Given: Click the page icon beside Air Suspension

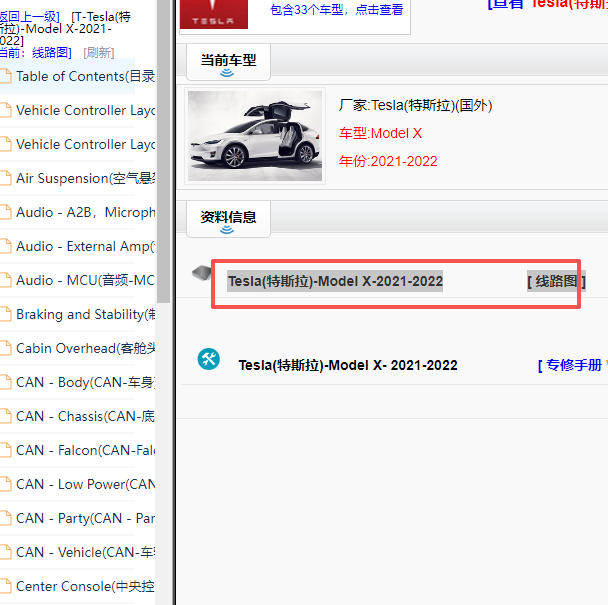Looking at the screenshot, I should [x=5, y=178].
